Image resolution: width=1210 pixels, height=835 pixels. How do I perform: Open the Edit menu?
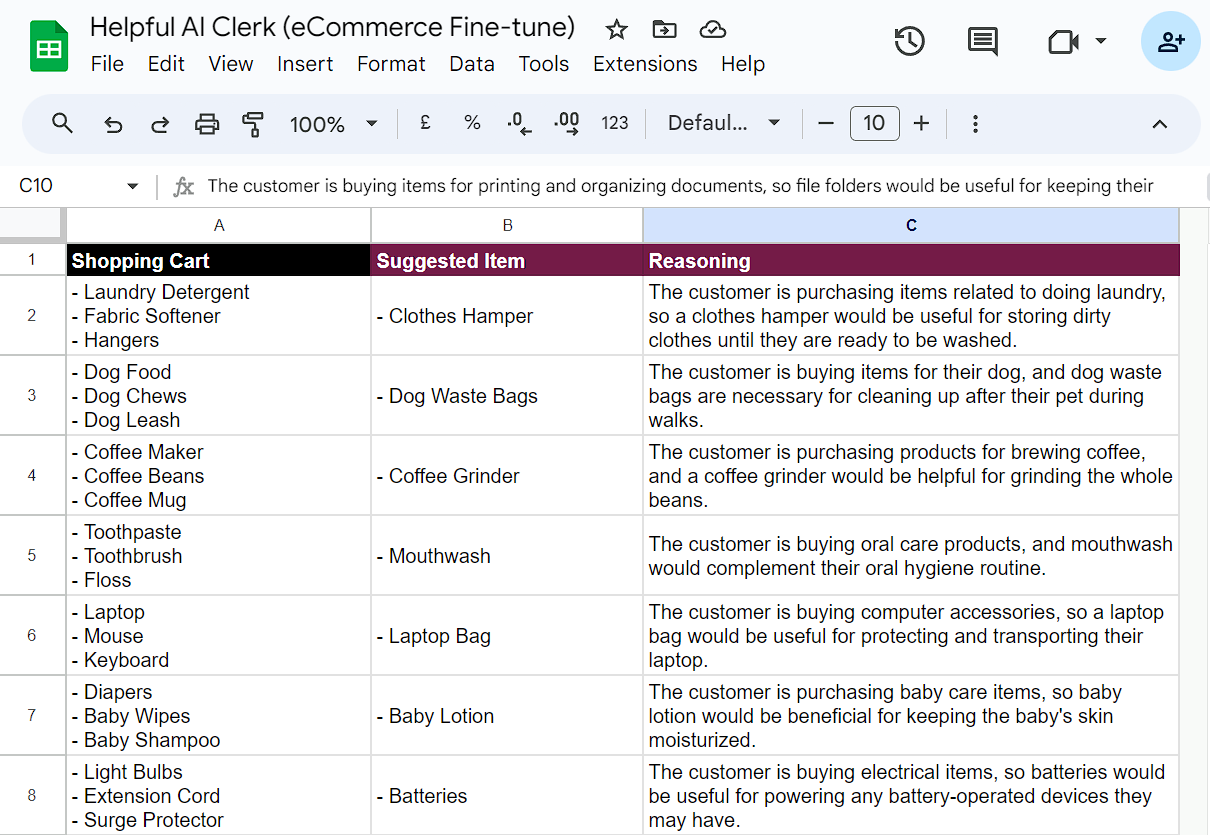(x=166, y=64)
